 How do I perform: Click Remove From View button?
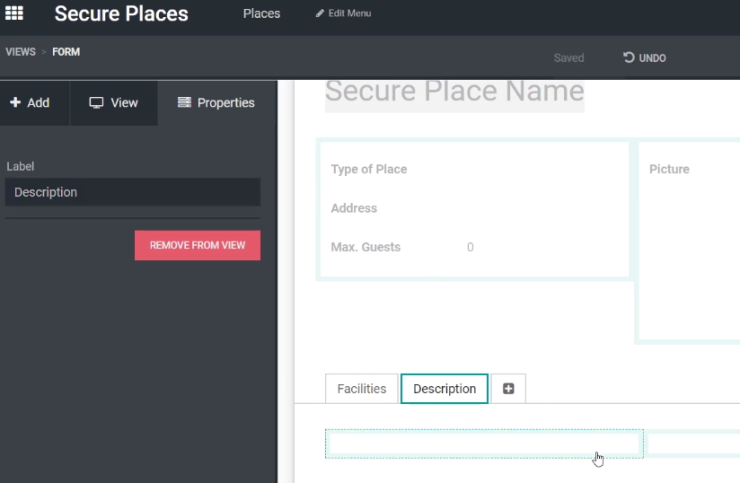pos(197,245)
